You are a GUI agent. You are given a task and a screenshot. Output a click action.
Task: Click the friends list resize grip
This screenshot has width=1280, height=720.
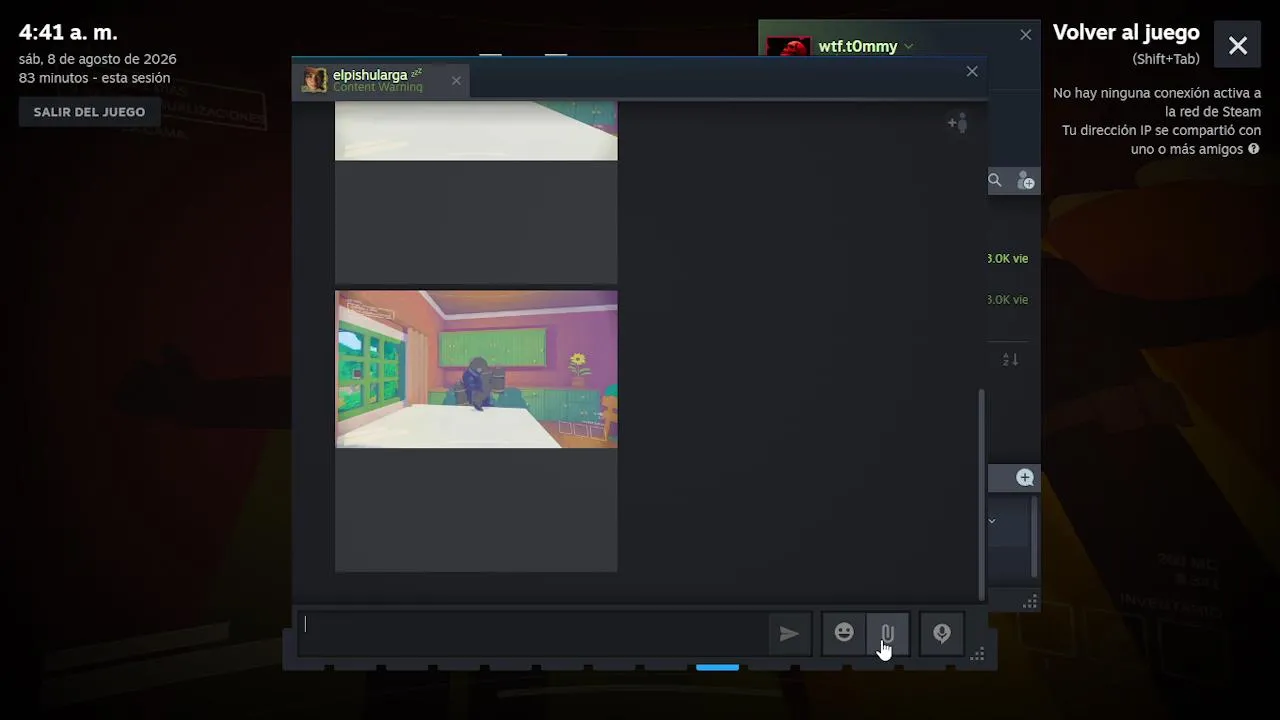[x=1030, y=602]
